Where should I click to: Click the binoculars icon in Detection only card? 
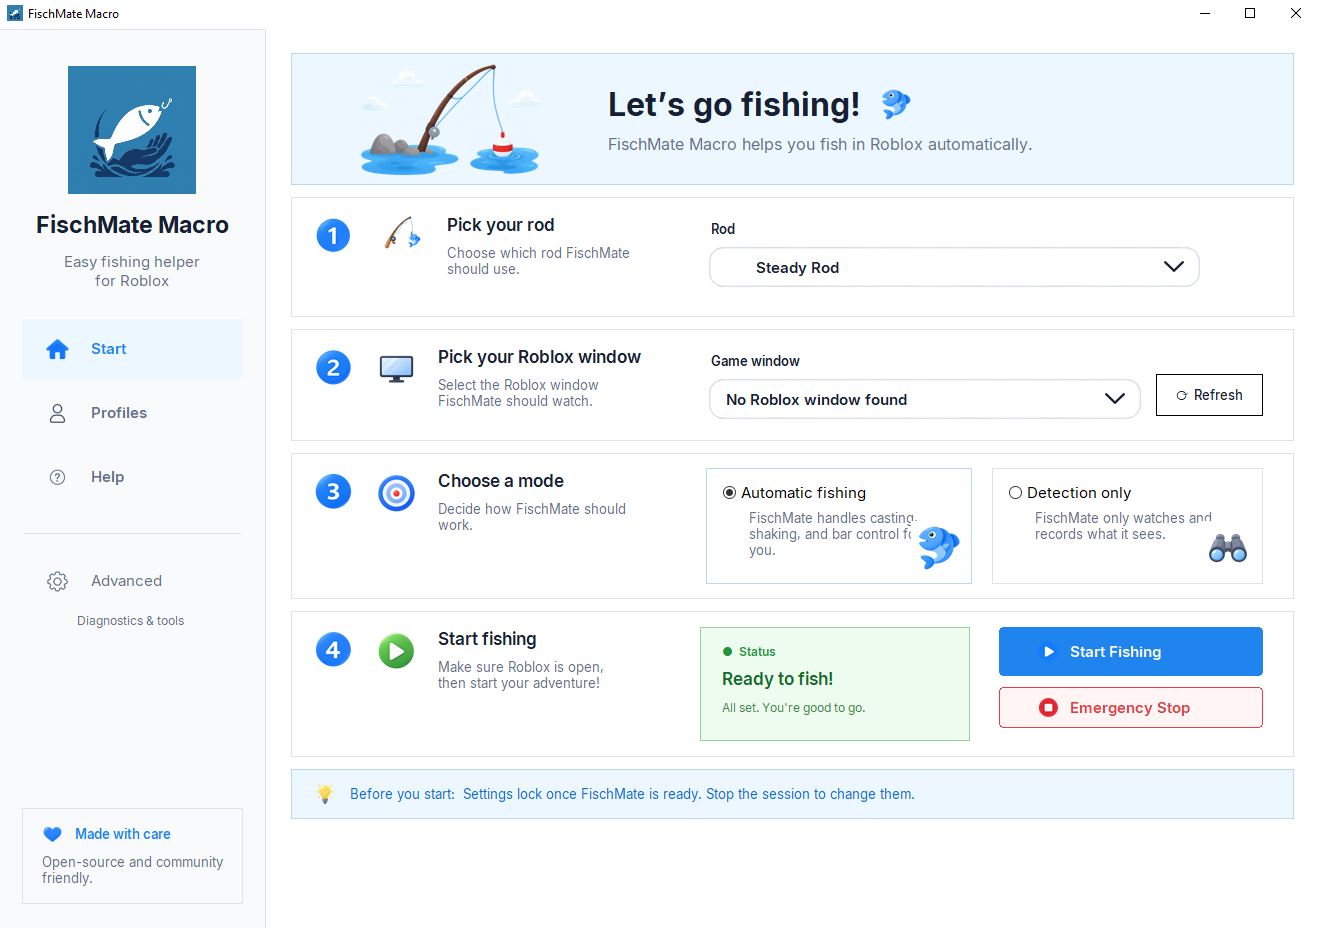[x=1228, y=548]
